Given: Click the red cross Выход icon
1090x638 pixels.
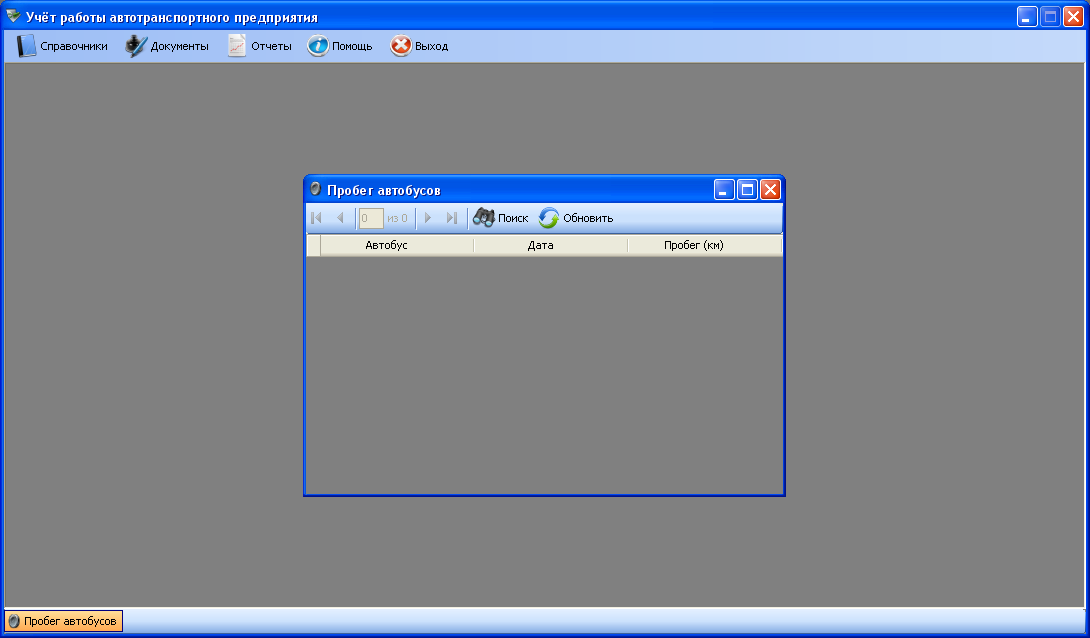Looking at the screenshot, I should (x=400, y=47).
